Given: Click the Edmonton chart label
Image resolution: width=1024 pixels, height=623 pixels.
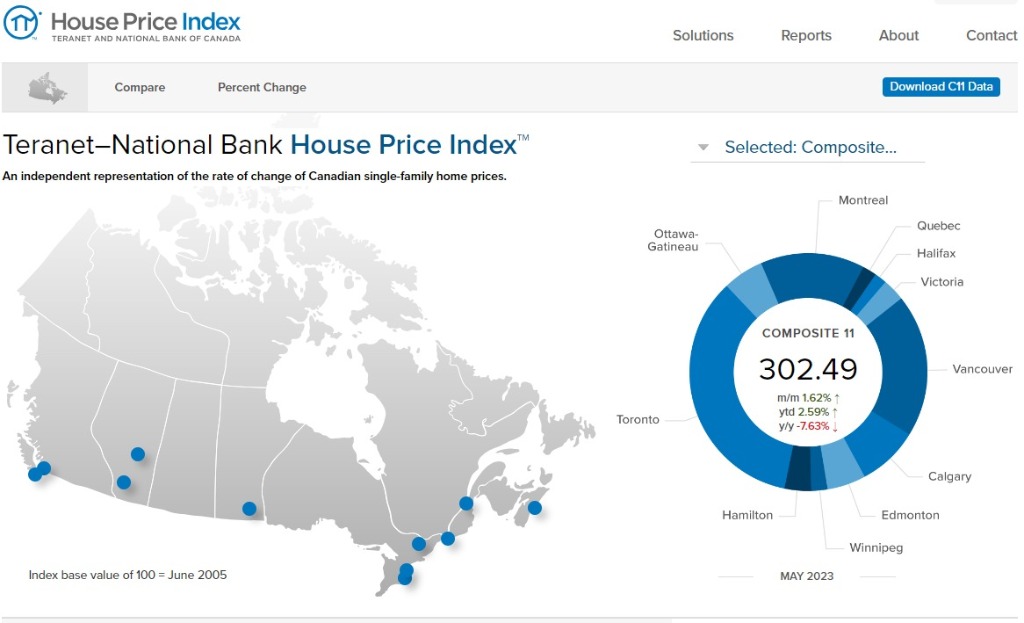Looking at the screenshot, I should click(910, 515).
